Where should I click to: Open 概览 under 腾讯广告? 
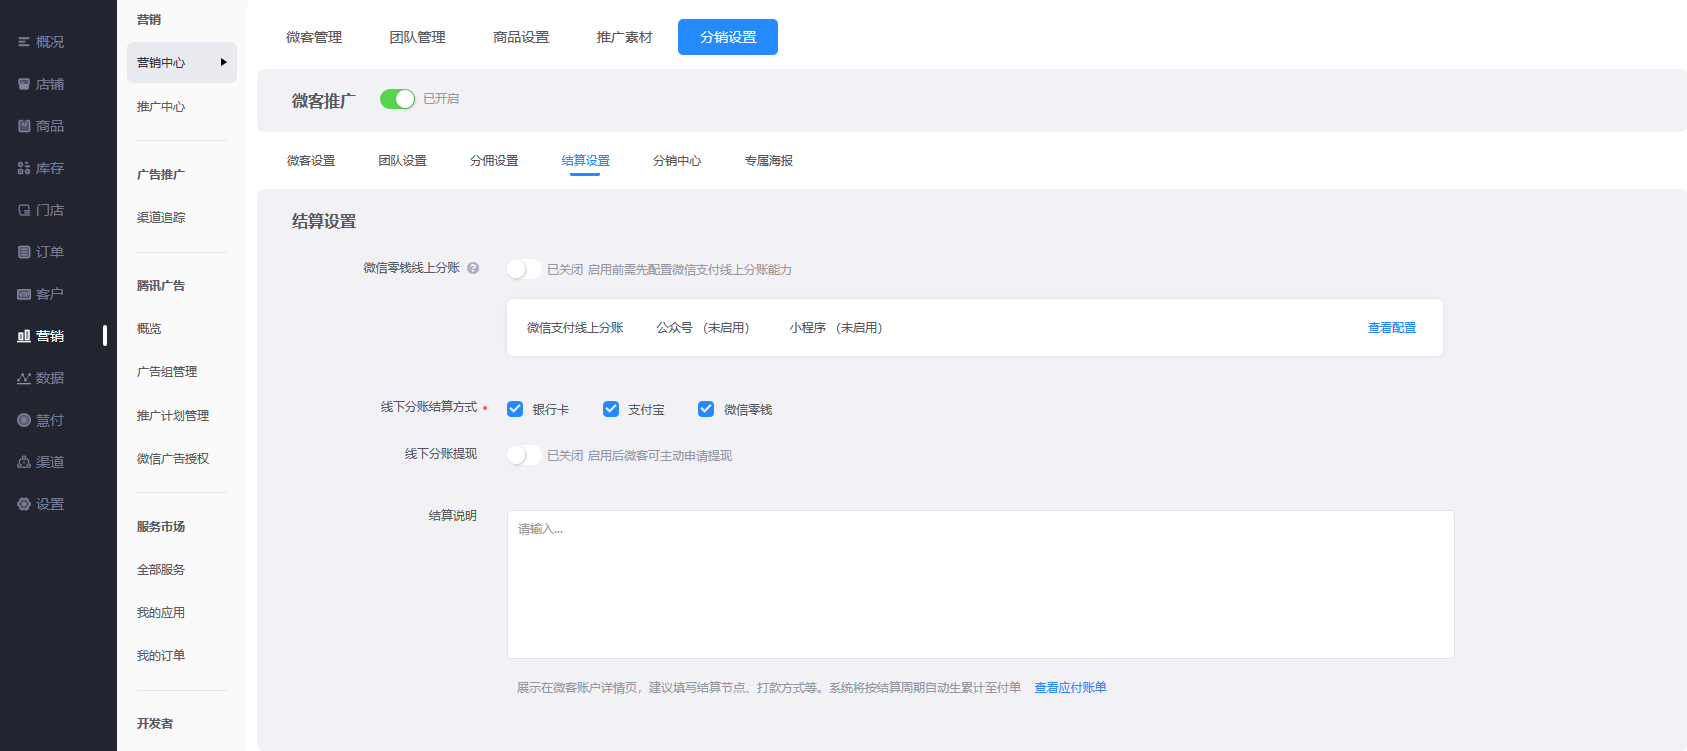click(x=149, y=329)
